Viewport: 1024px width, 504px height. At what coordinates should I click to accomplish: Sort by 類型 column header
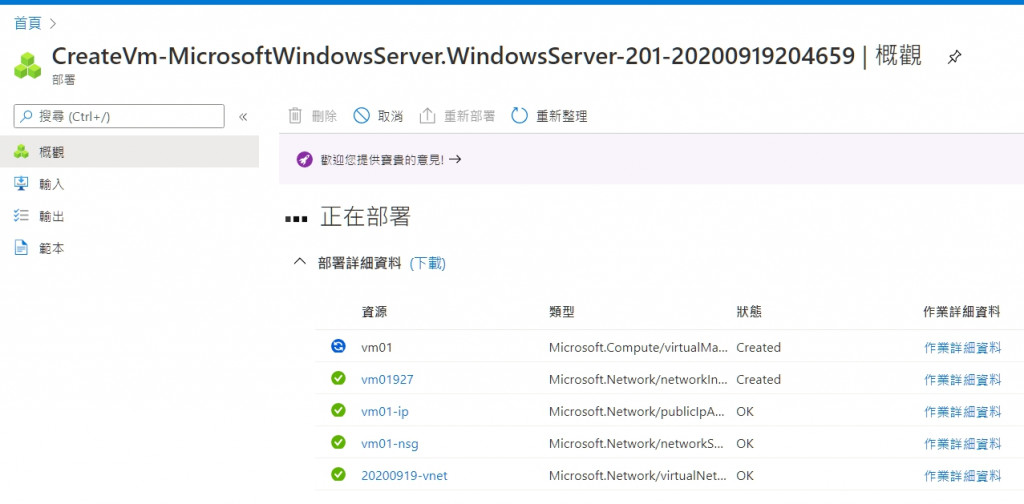tap(562, 312)
